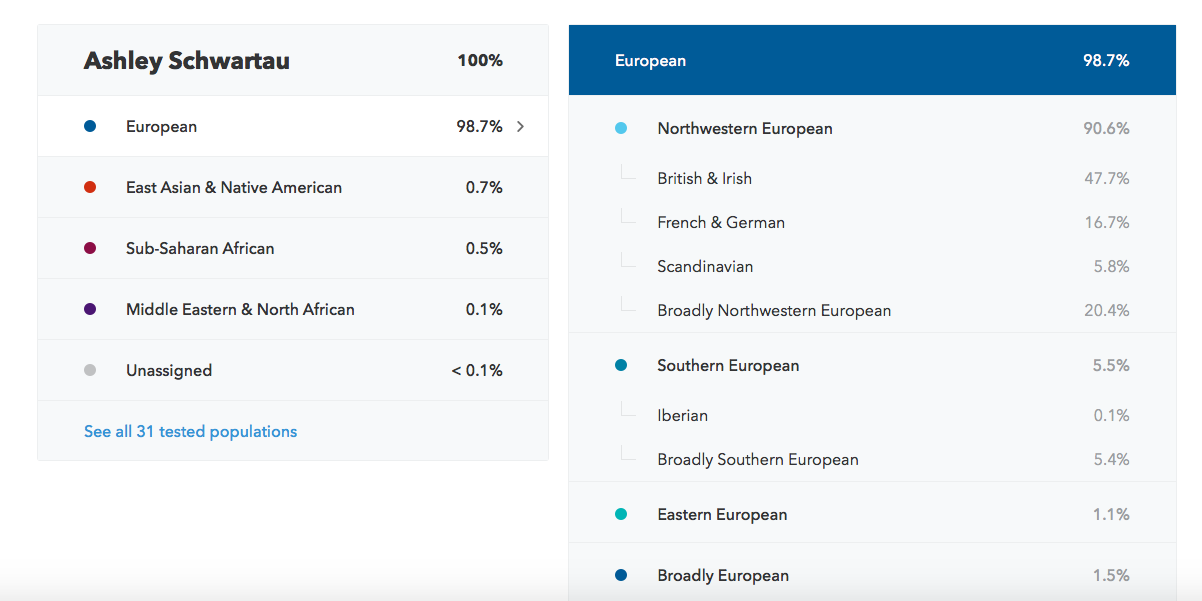
Task: Select the Scandinavian entry
Action: coord(704,267)
